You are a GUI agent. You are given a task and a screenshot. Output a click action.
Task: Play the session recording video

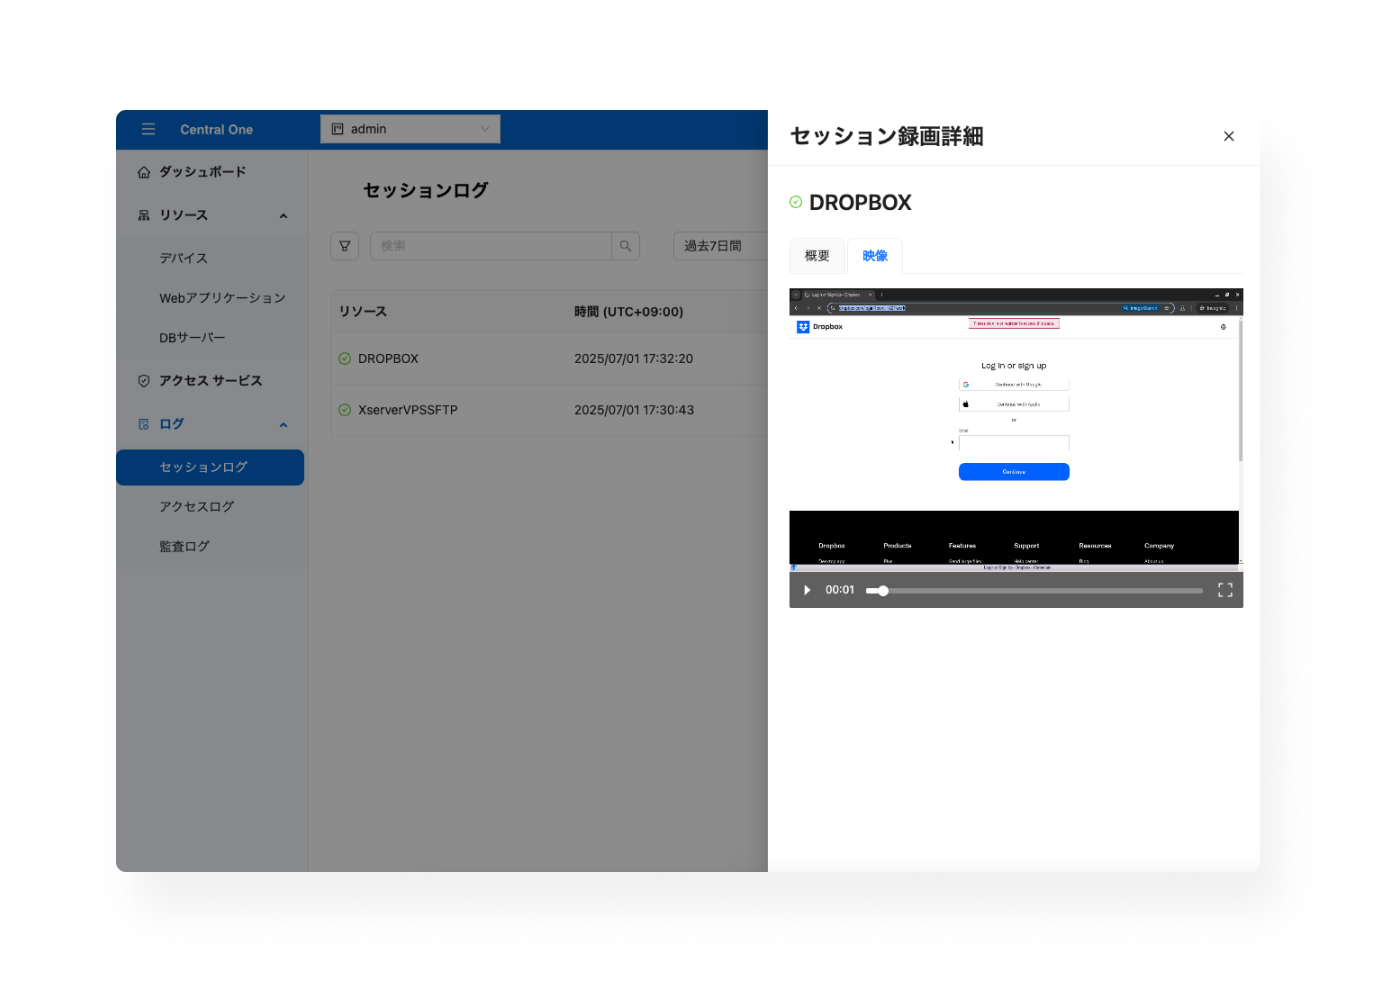click(807, 590)
